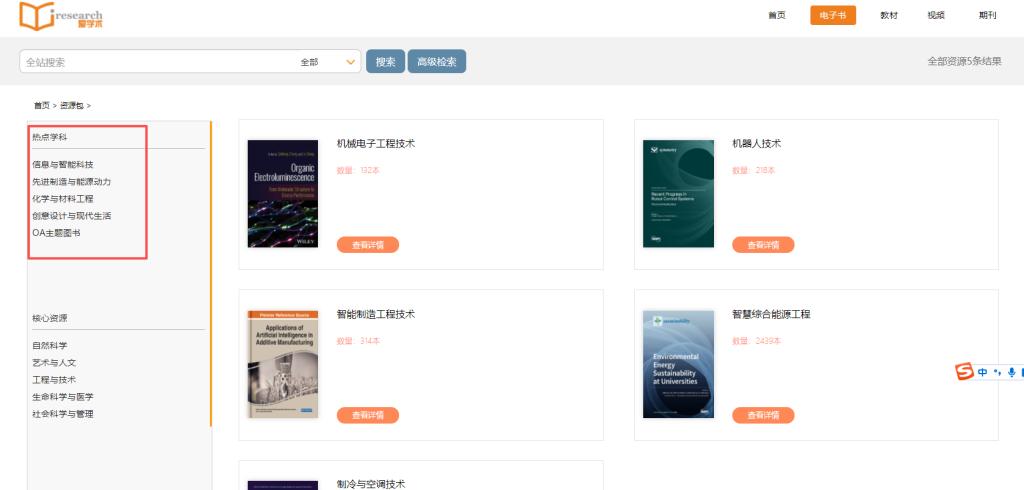Click the 核心资源 sidebar heading

click(50, 318)
